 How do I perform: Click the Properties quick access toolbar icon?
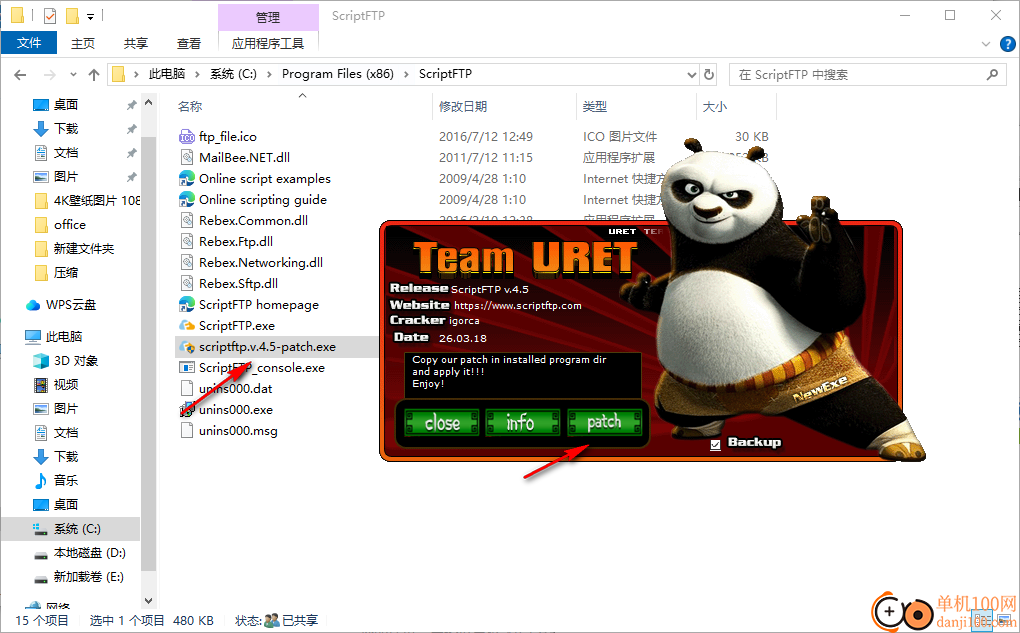(x=49, y=16)
